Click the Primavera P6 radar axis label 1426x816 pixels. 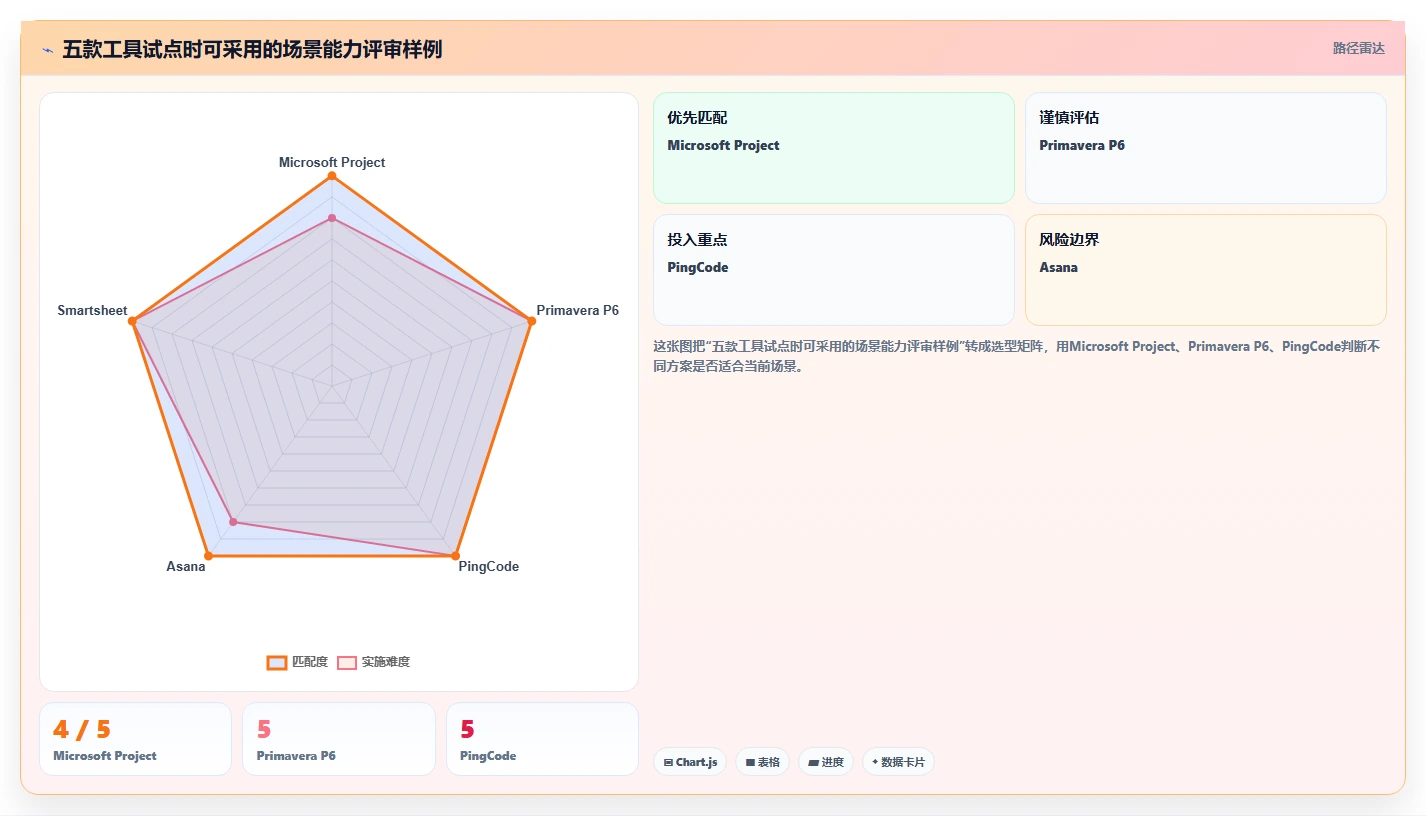pyautogui.click(x=578, y=311)
